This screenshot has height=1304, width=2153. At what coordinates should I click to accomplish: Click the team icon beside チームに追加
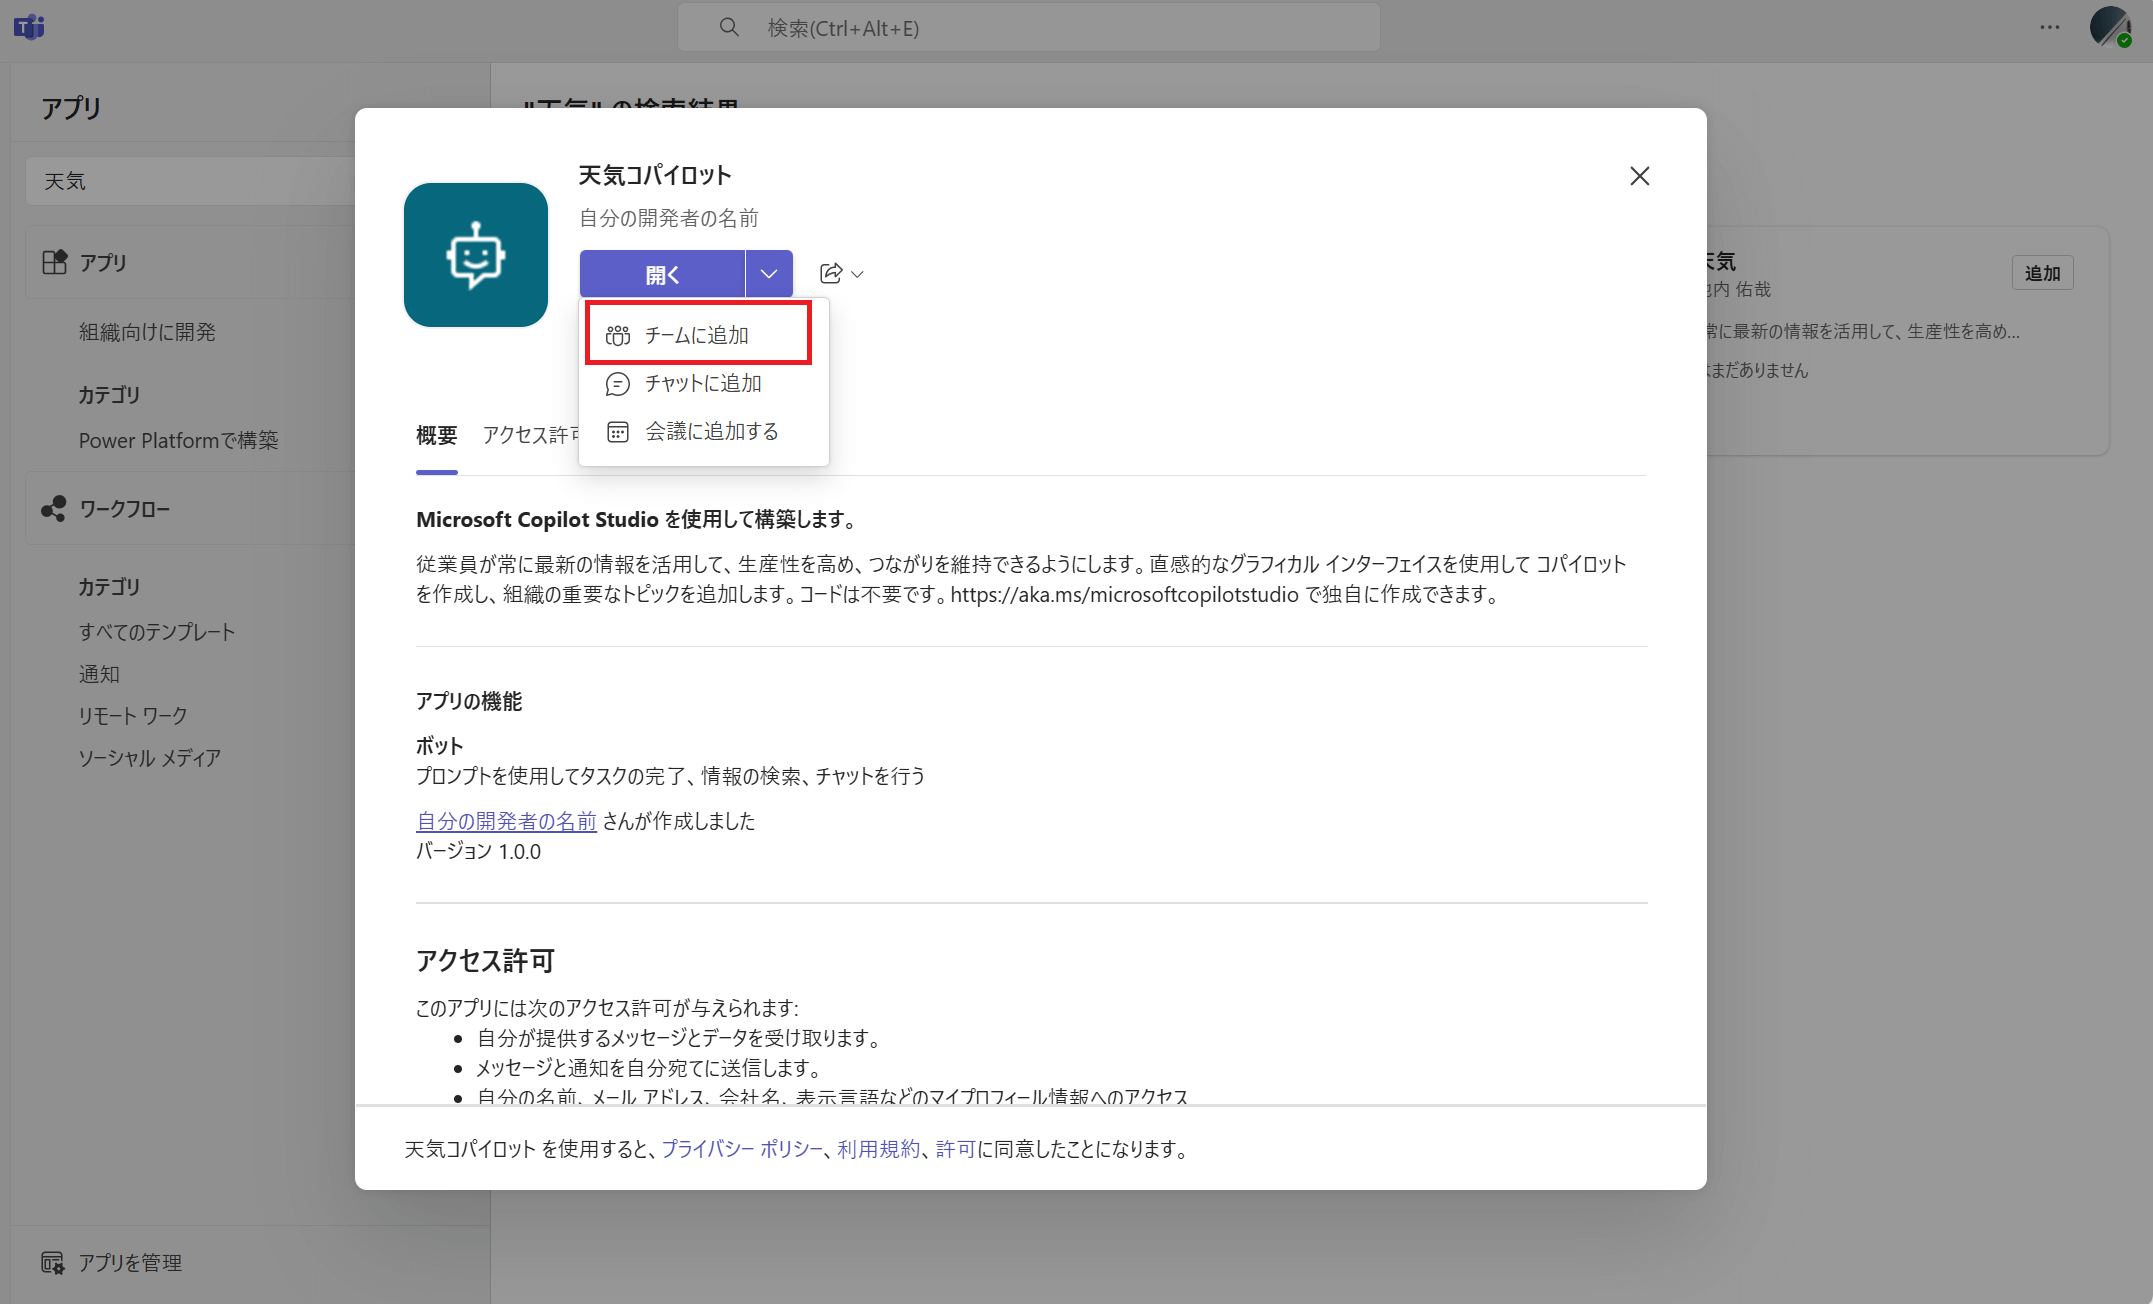pyautogui.click(x=618, y=336)
